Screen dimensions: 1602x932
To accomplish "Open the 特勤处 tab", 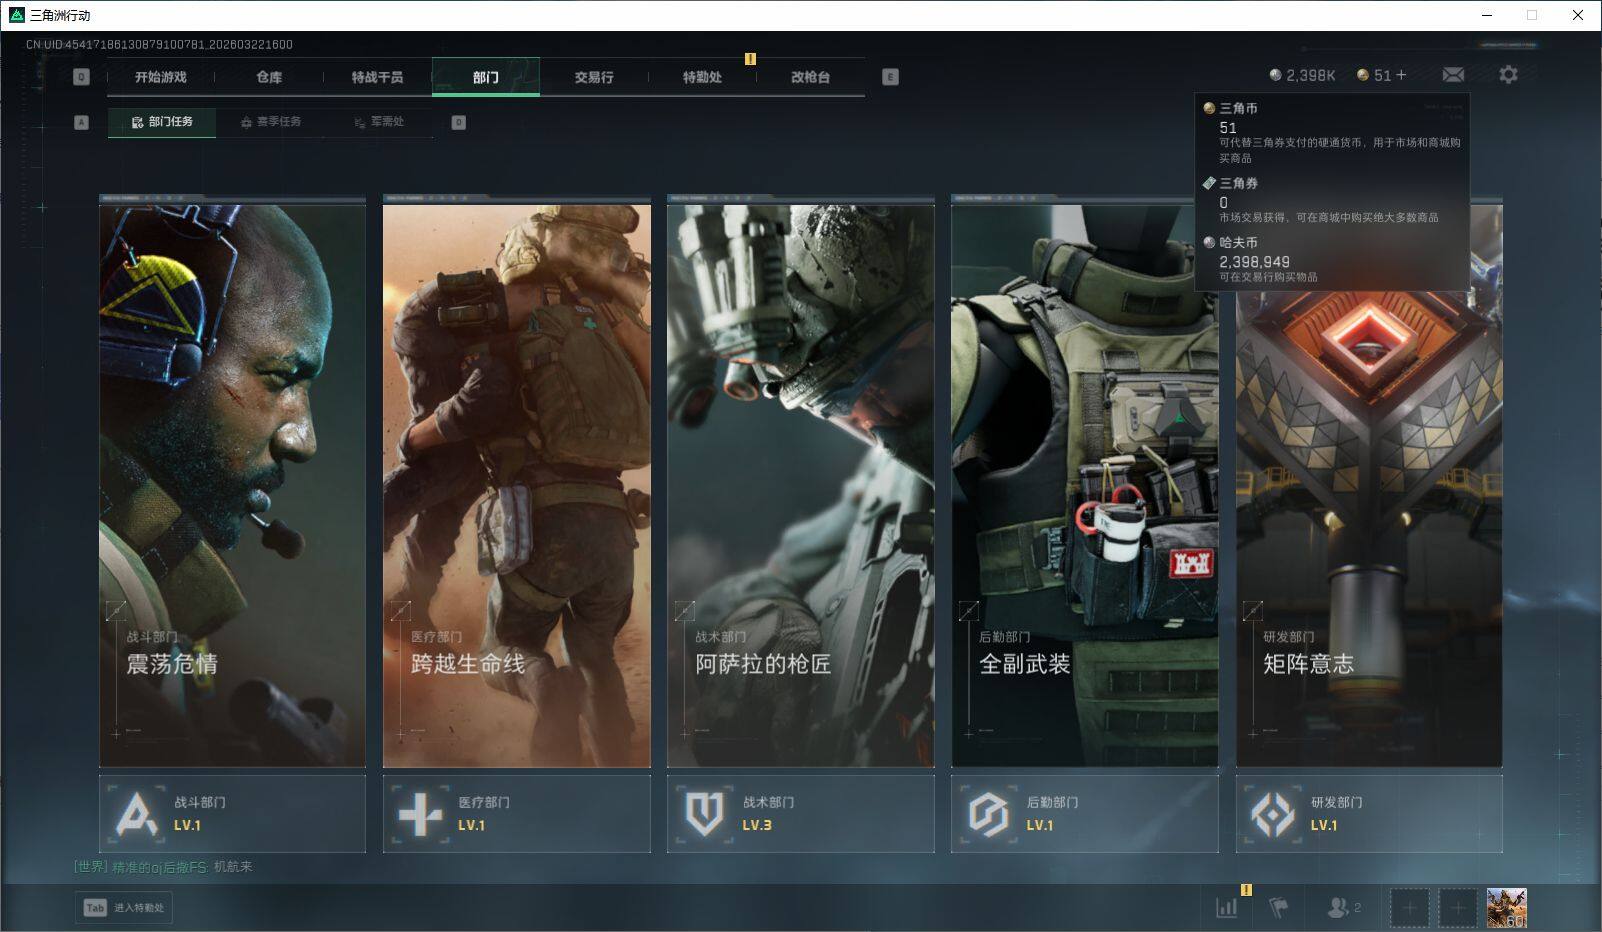I will click(x=702, y=77).
